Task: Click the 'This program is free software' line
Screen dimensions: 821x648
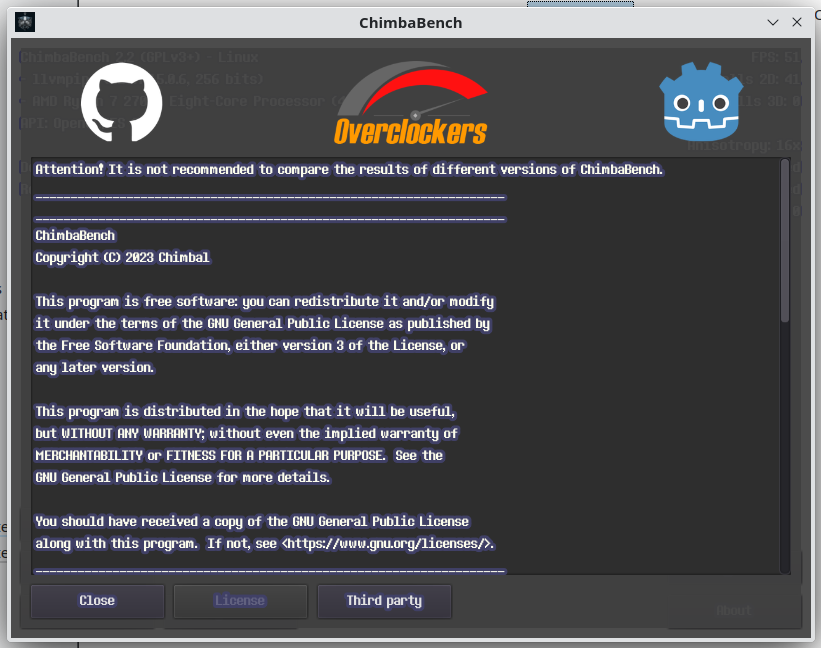Action: pyautogui.click(x=264, y=301)
